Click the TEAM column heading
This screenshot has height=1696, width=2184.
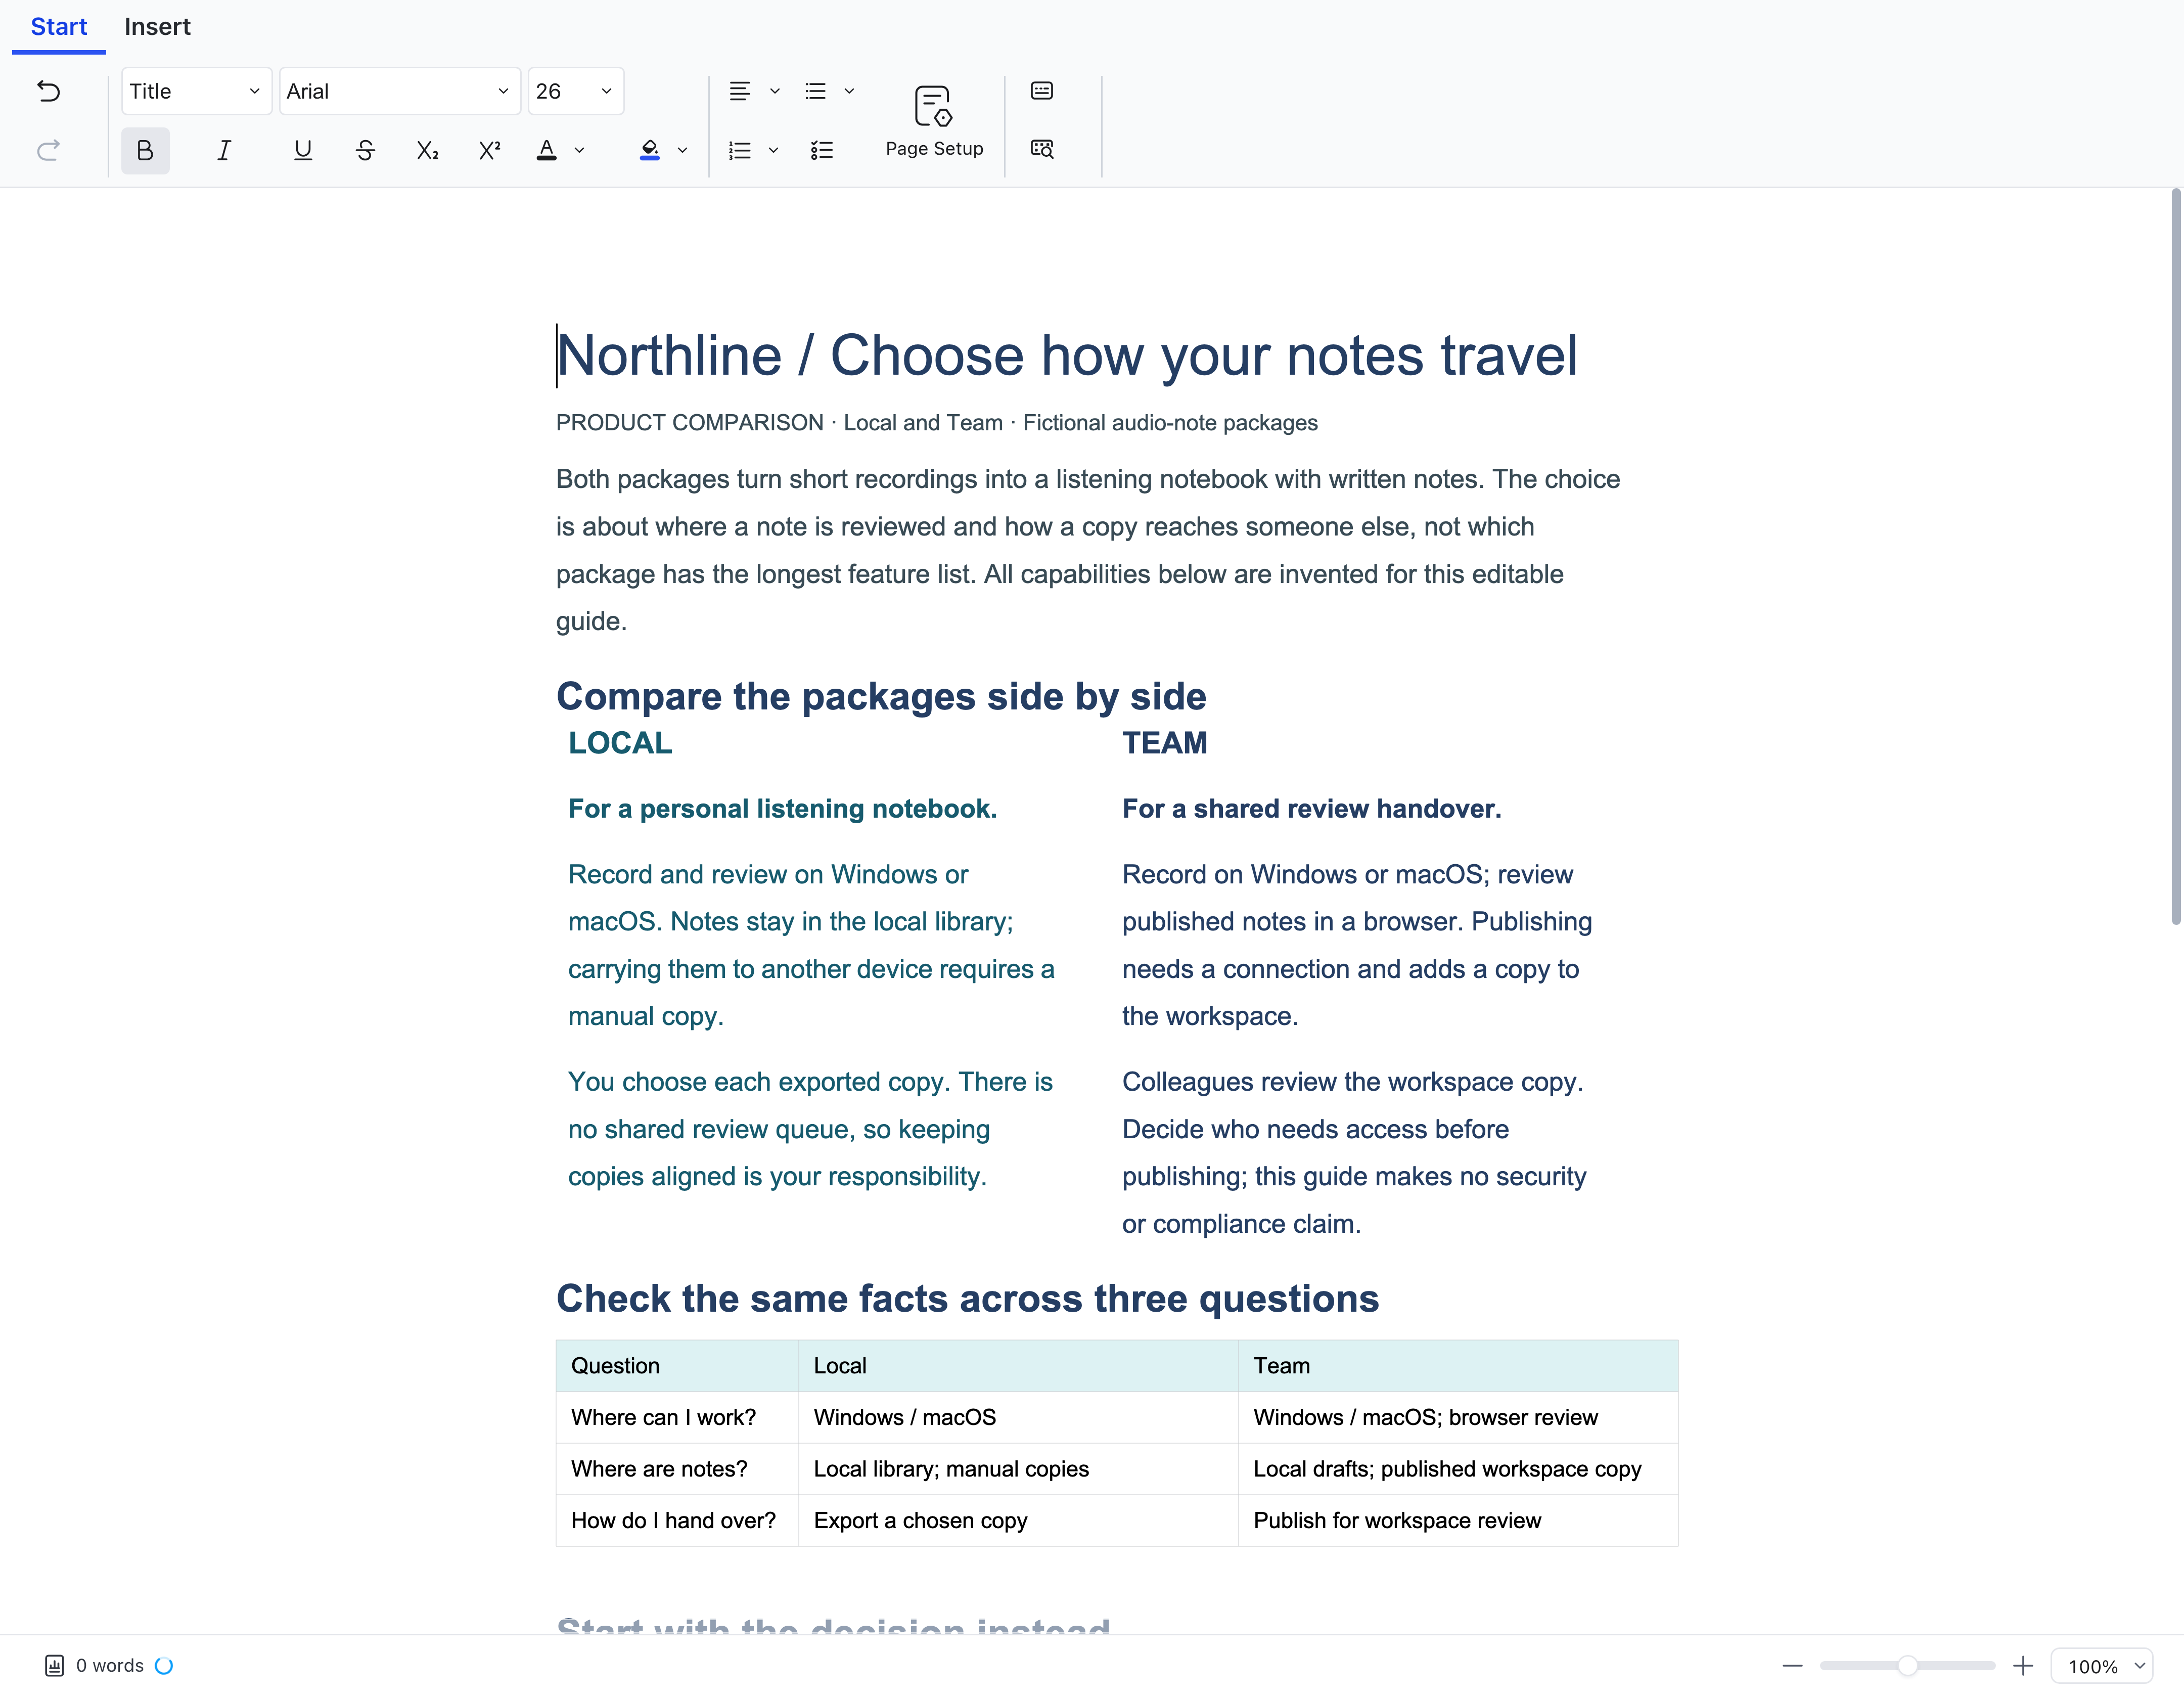[x=1165, y=743]
